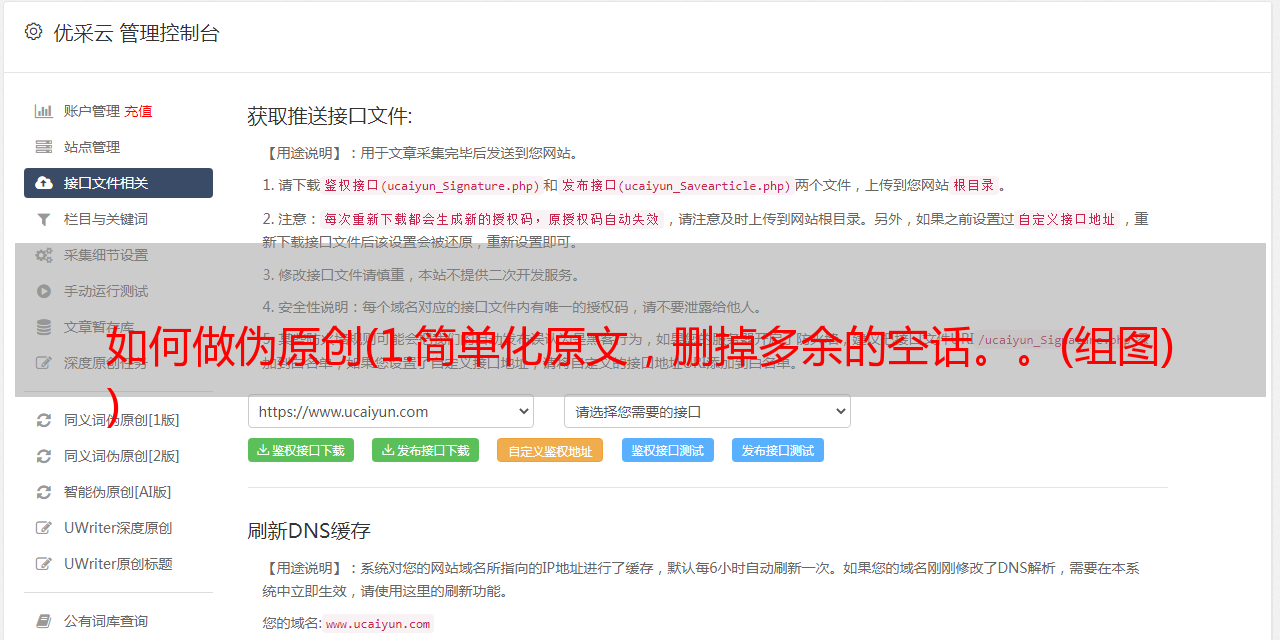Click the cloud upload icon for 接口文件相关

coord(44,183)
